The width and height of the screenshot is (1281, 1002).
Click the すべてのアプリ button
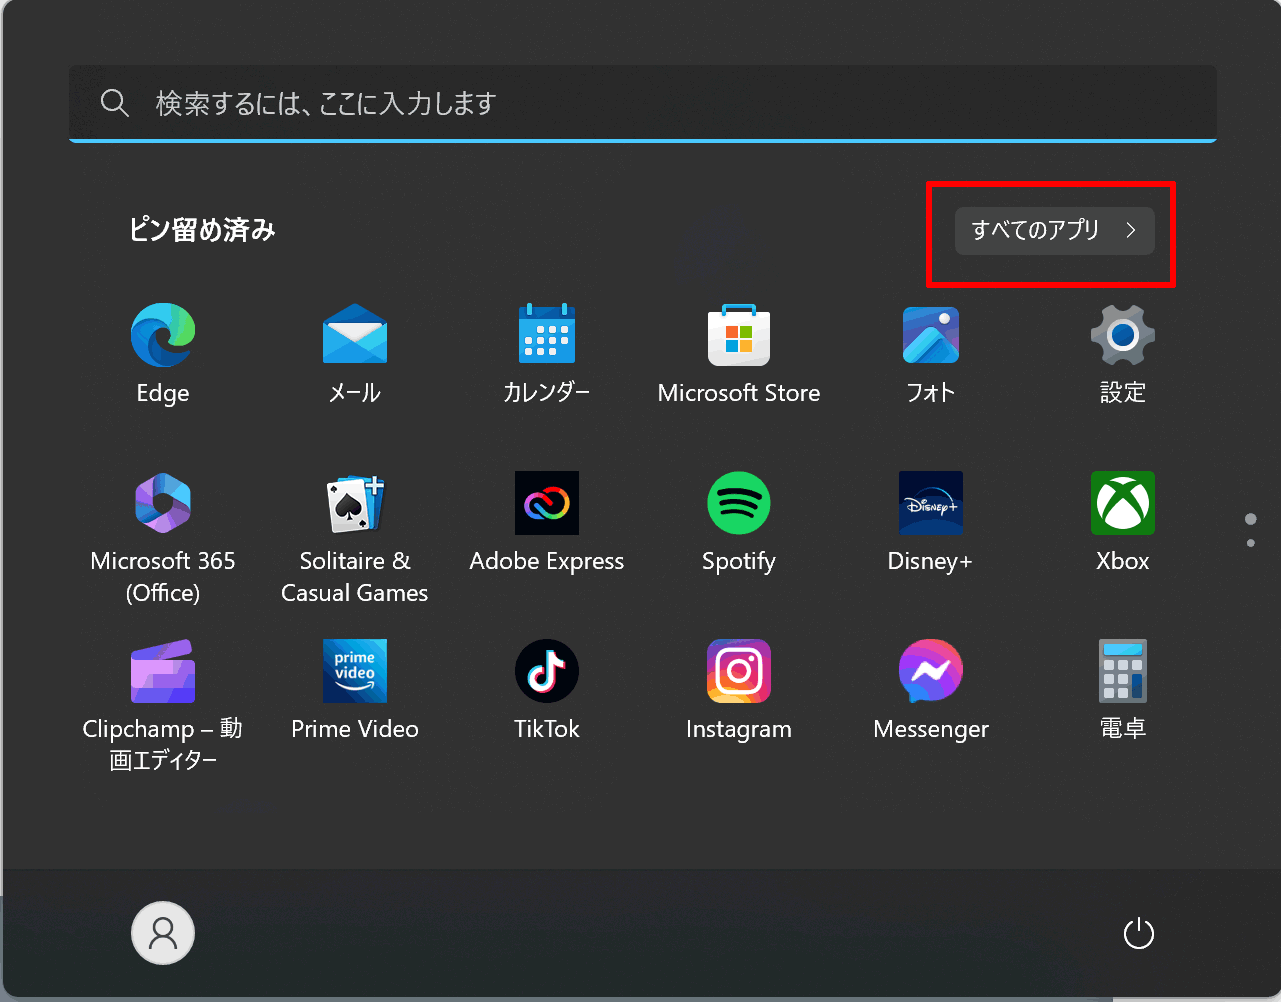coord(1055,231)
